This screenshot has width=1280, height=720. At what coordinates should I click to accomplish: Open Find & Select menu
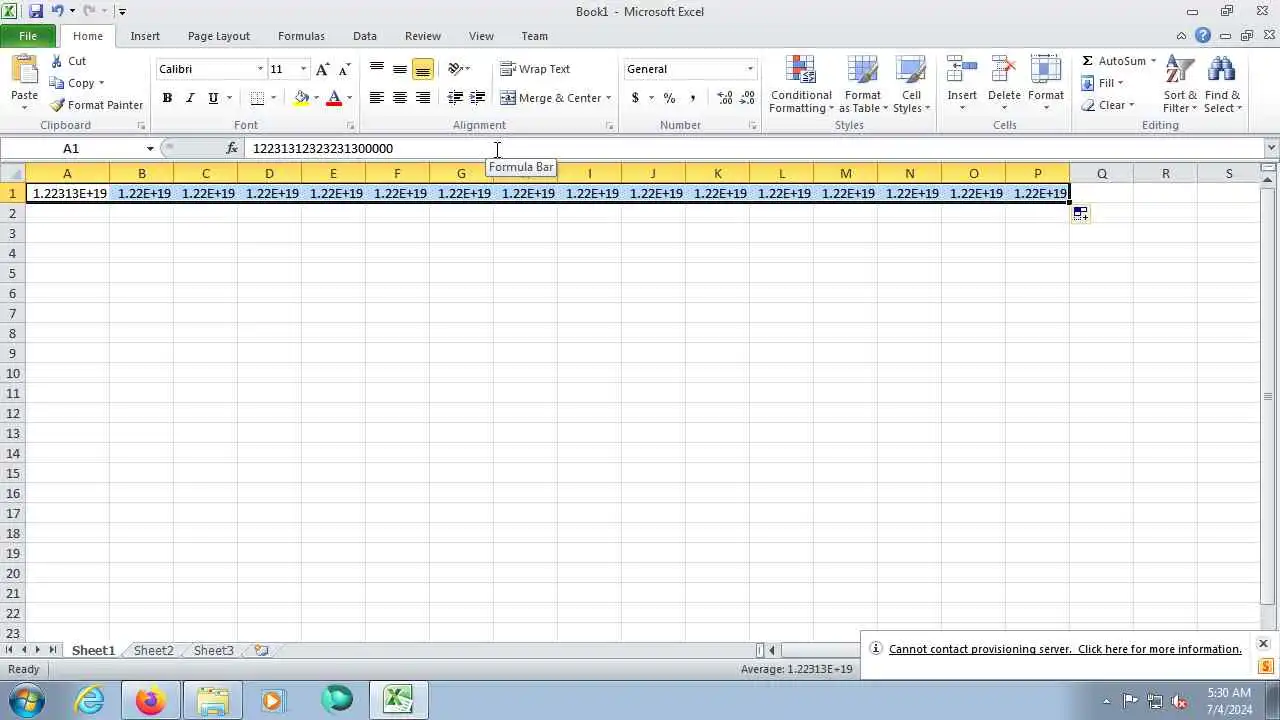(1222, 85)
